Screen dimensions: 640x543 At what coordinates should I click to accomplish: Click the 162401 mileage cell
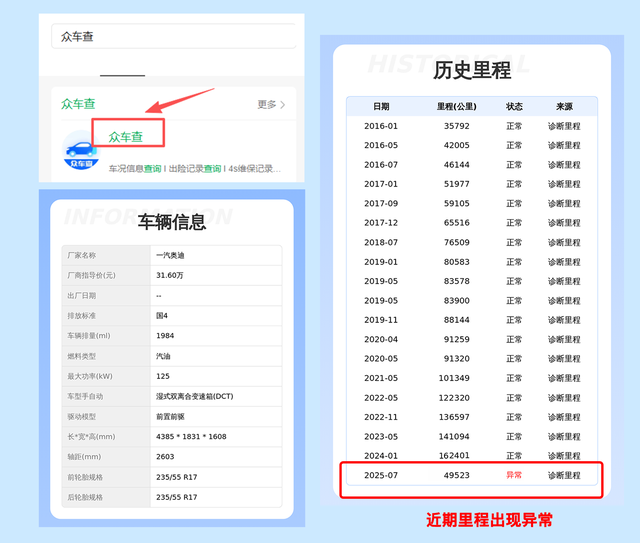454,456
